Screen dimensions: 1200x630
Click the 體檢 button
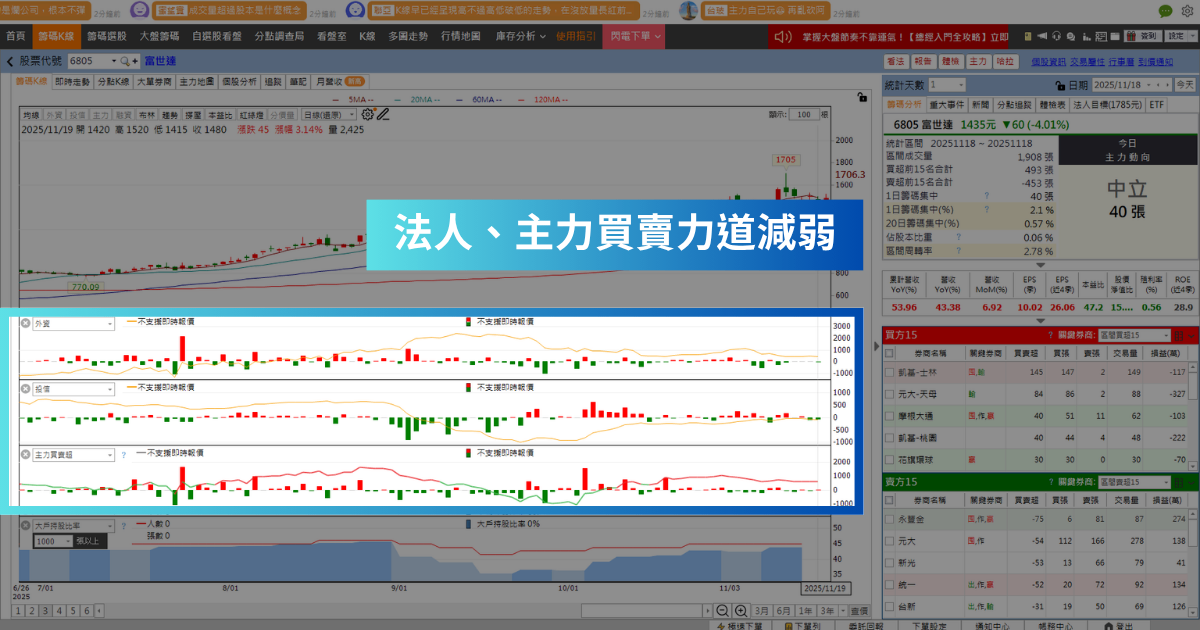click(x=950, y=61)
